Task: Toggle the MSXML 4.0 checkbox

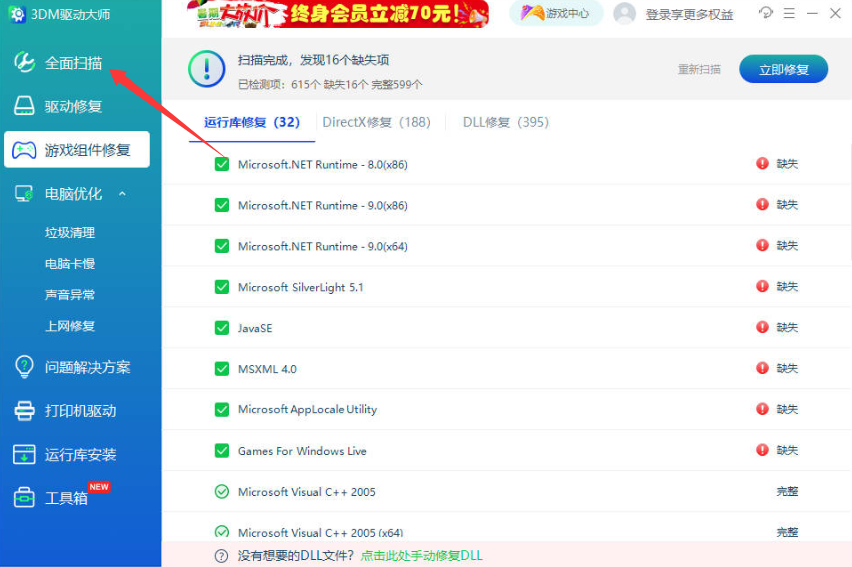Action: click(x=222, y=369)
